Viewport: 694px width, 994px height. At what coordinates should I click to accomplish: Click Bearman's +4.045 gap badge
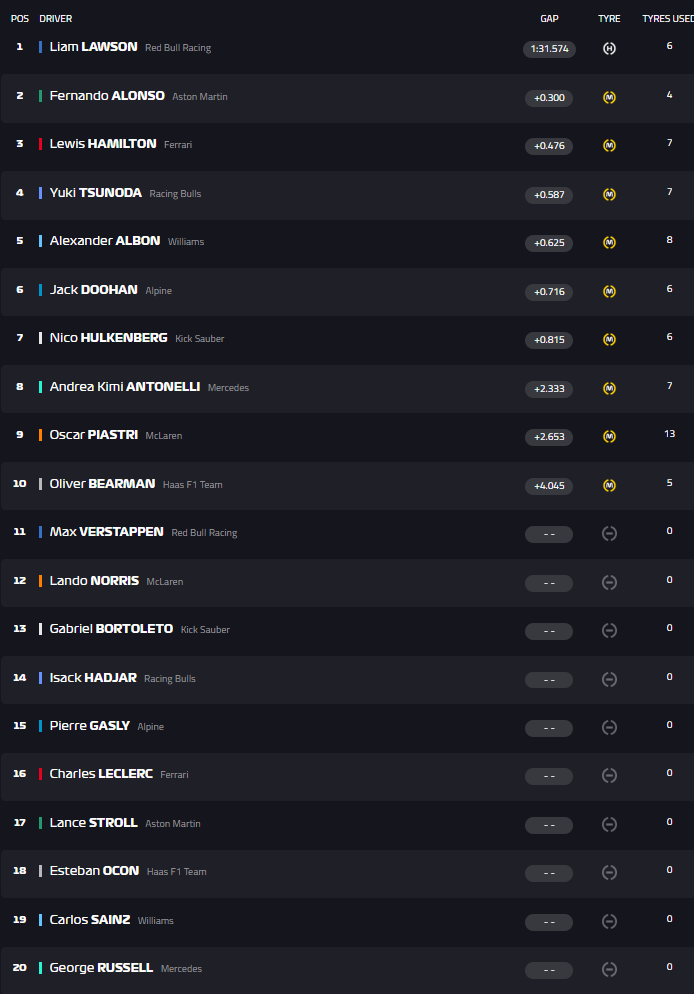(549, 486)
